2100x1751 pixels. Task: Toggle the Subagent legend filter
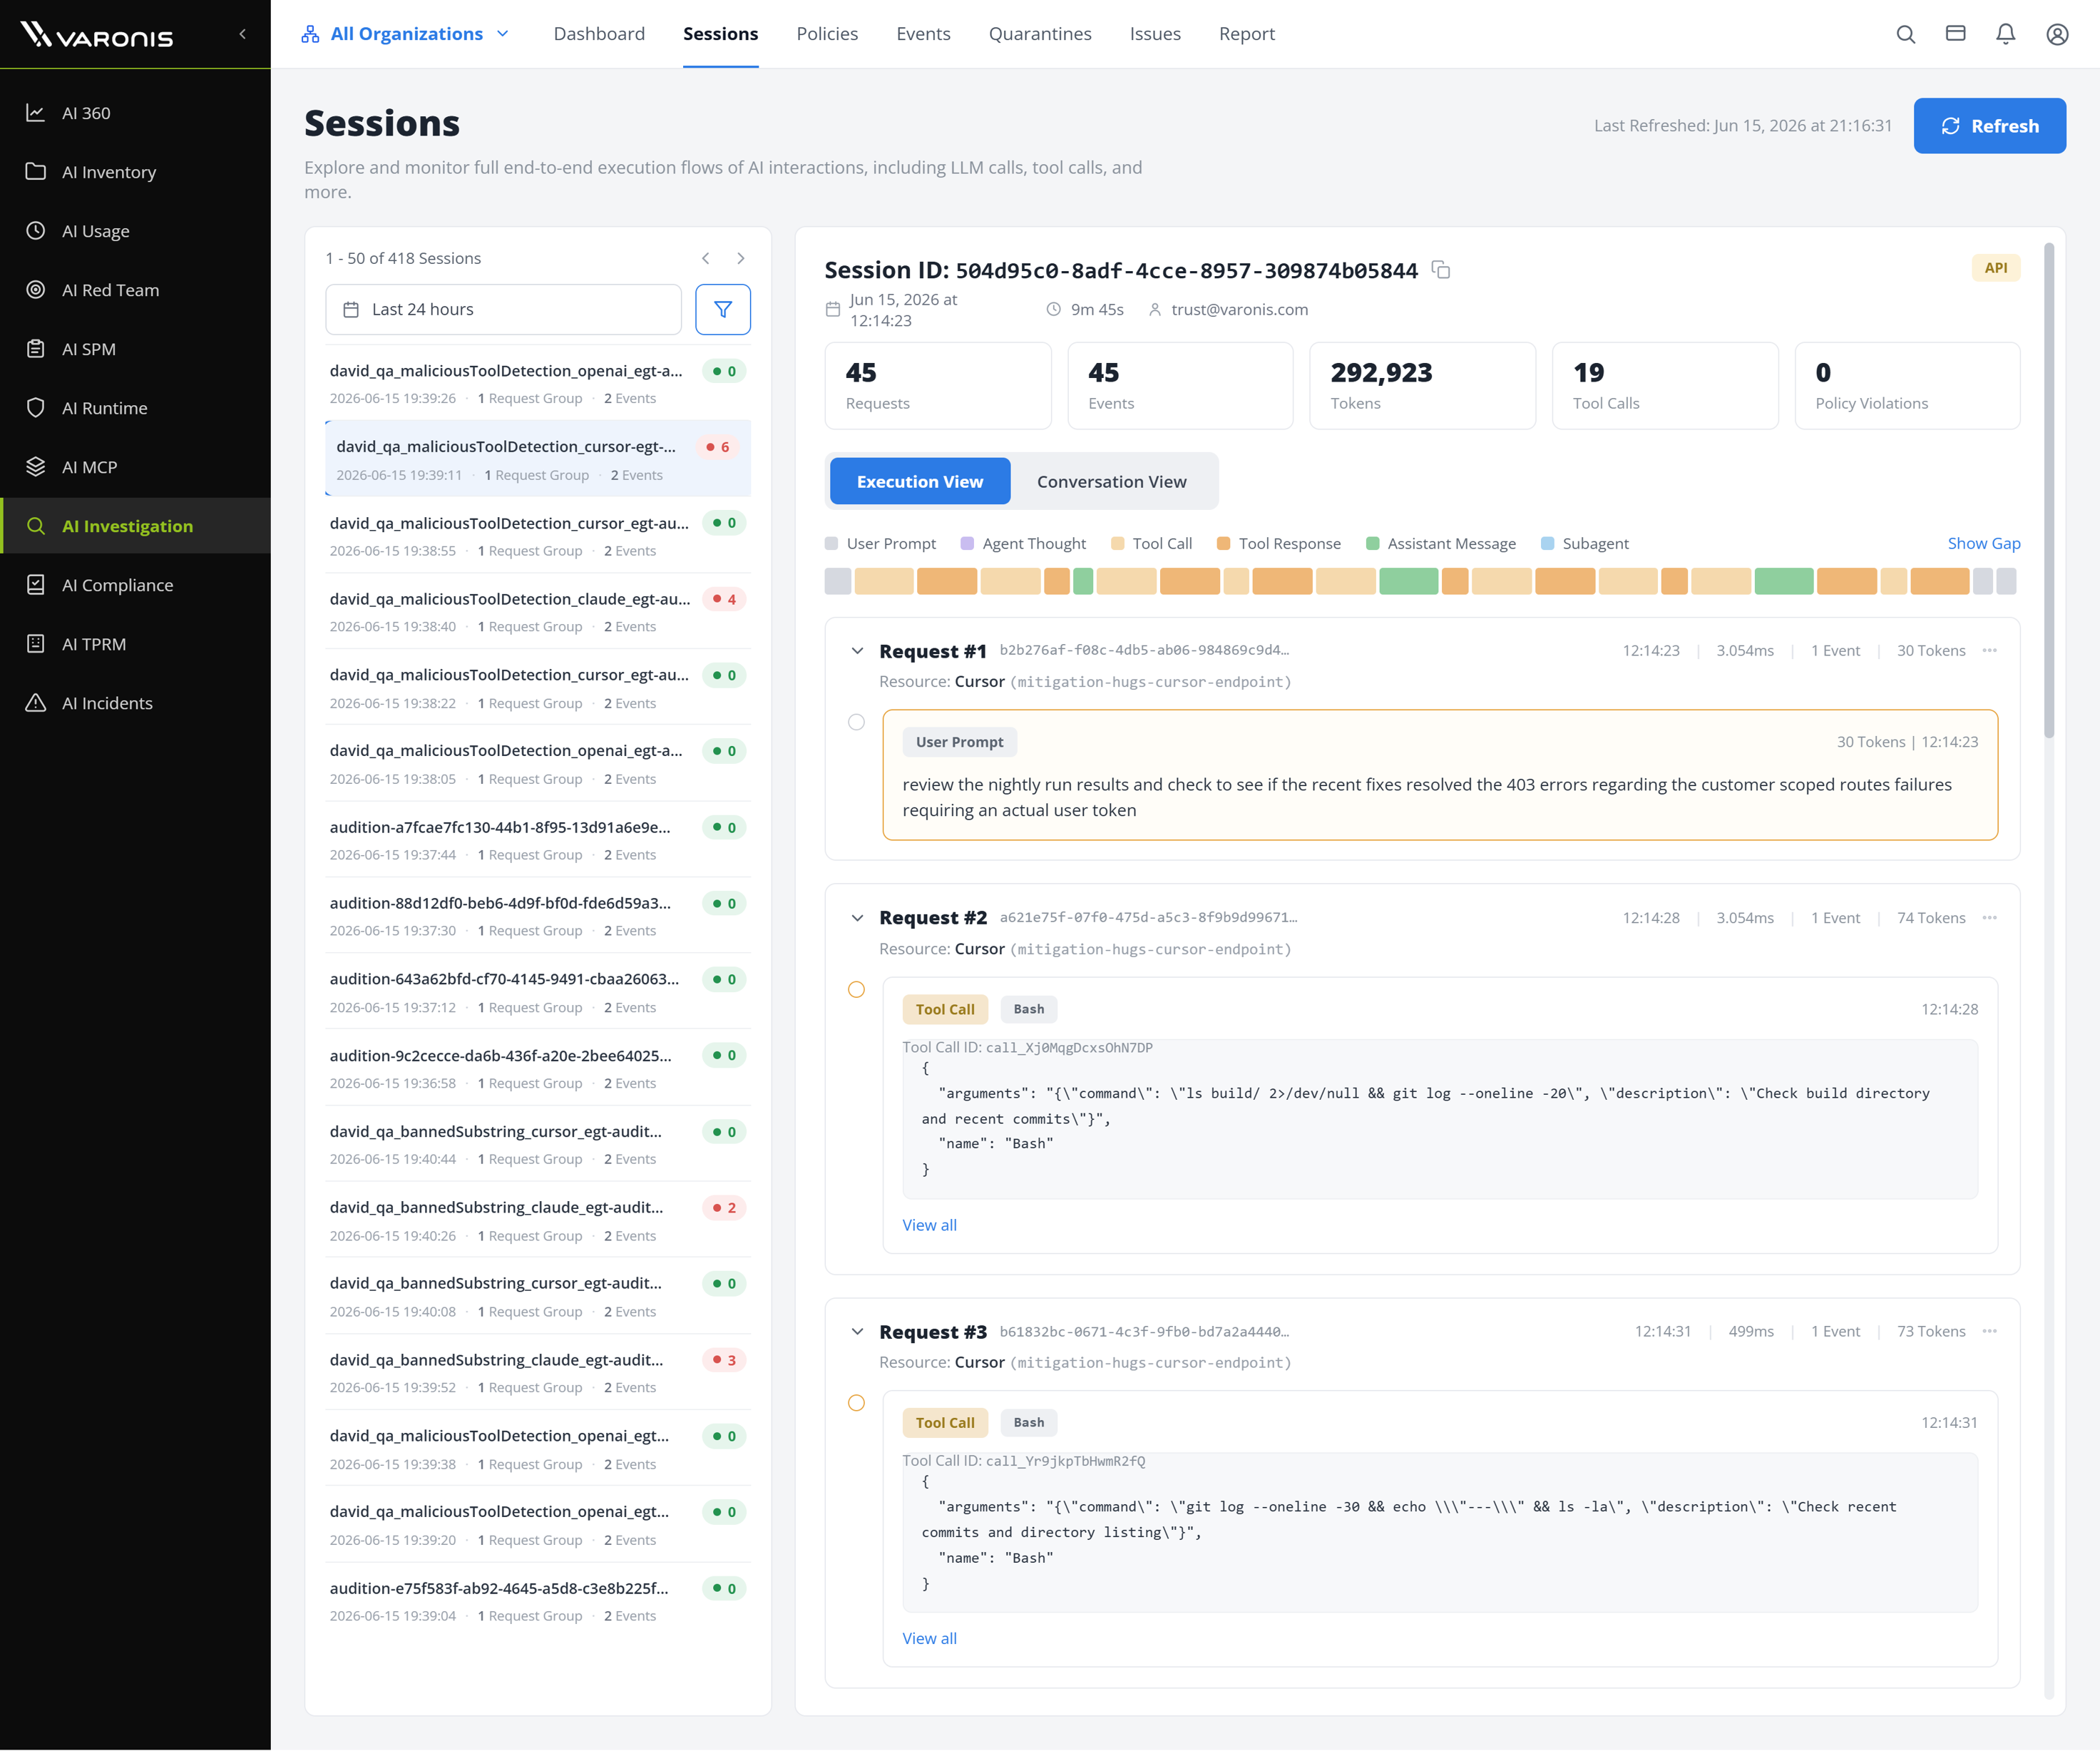1585,544
